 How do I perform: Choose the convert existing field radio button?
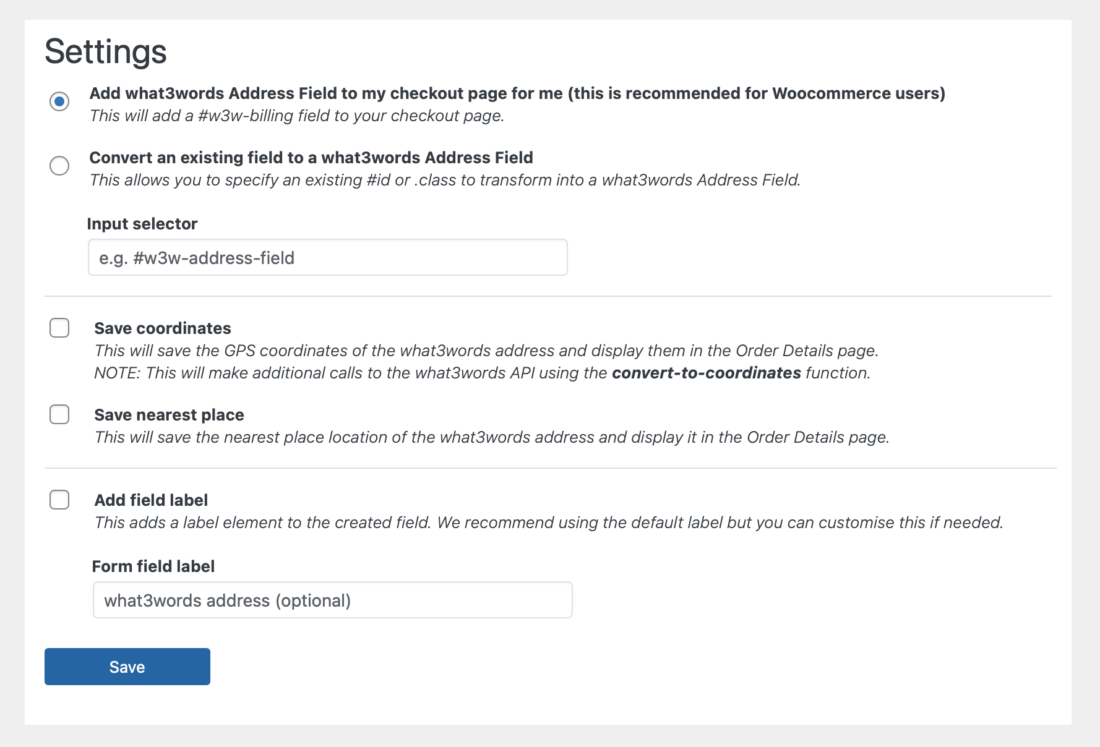tap(60, 166)
